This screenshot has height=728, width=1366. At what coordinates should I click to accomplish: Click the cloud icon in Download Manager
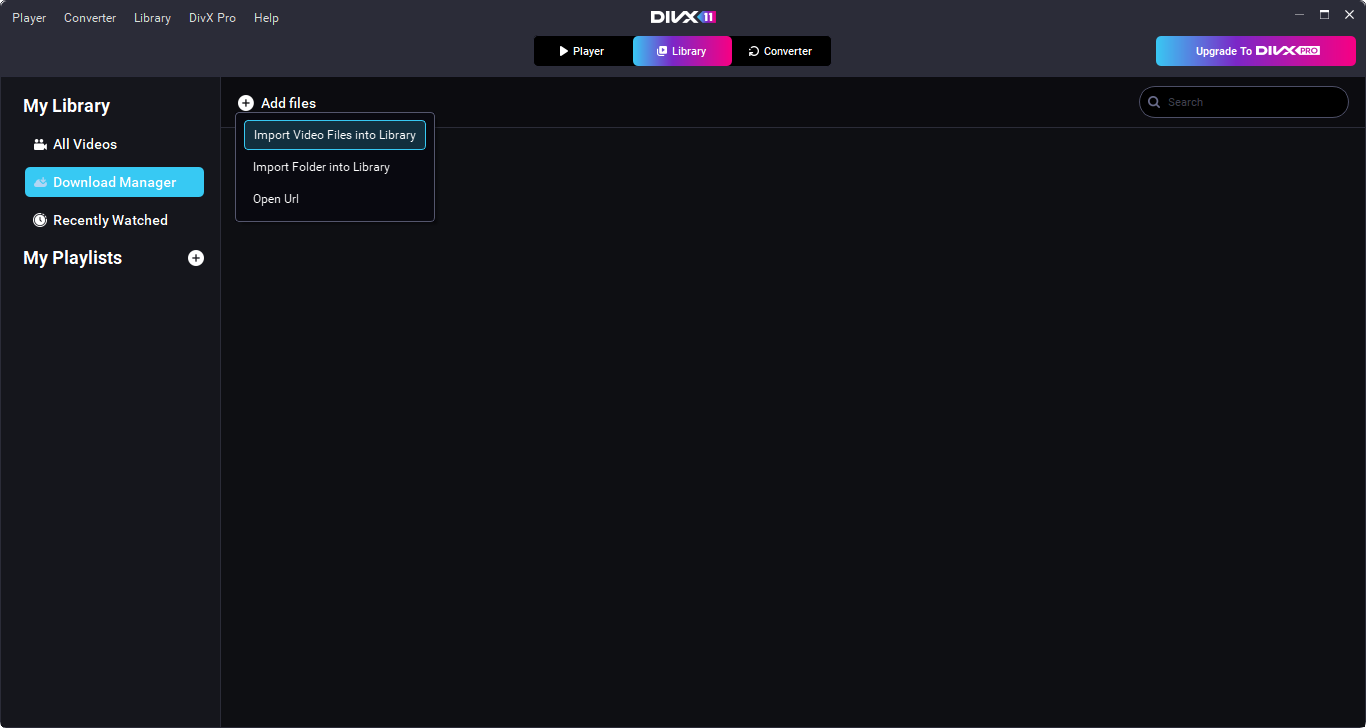(x=40, y=183)
